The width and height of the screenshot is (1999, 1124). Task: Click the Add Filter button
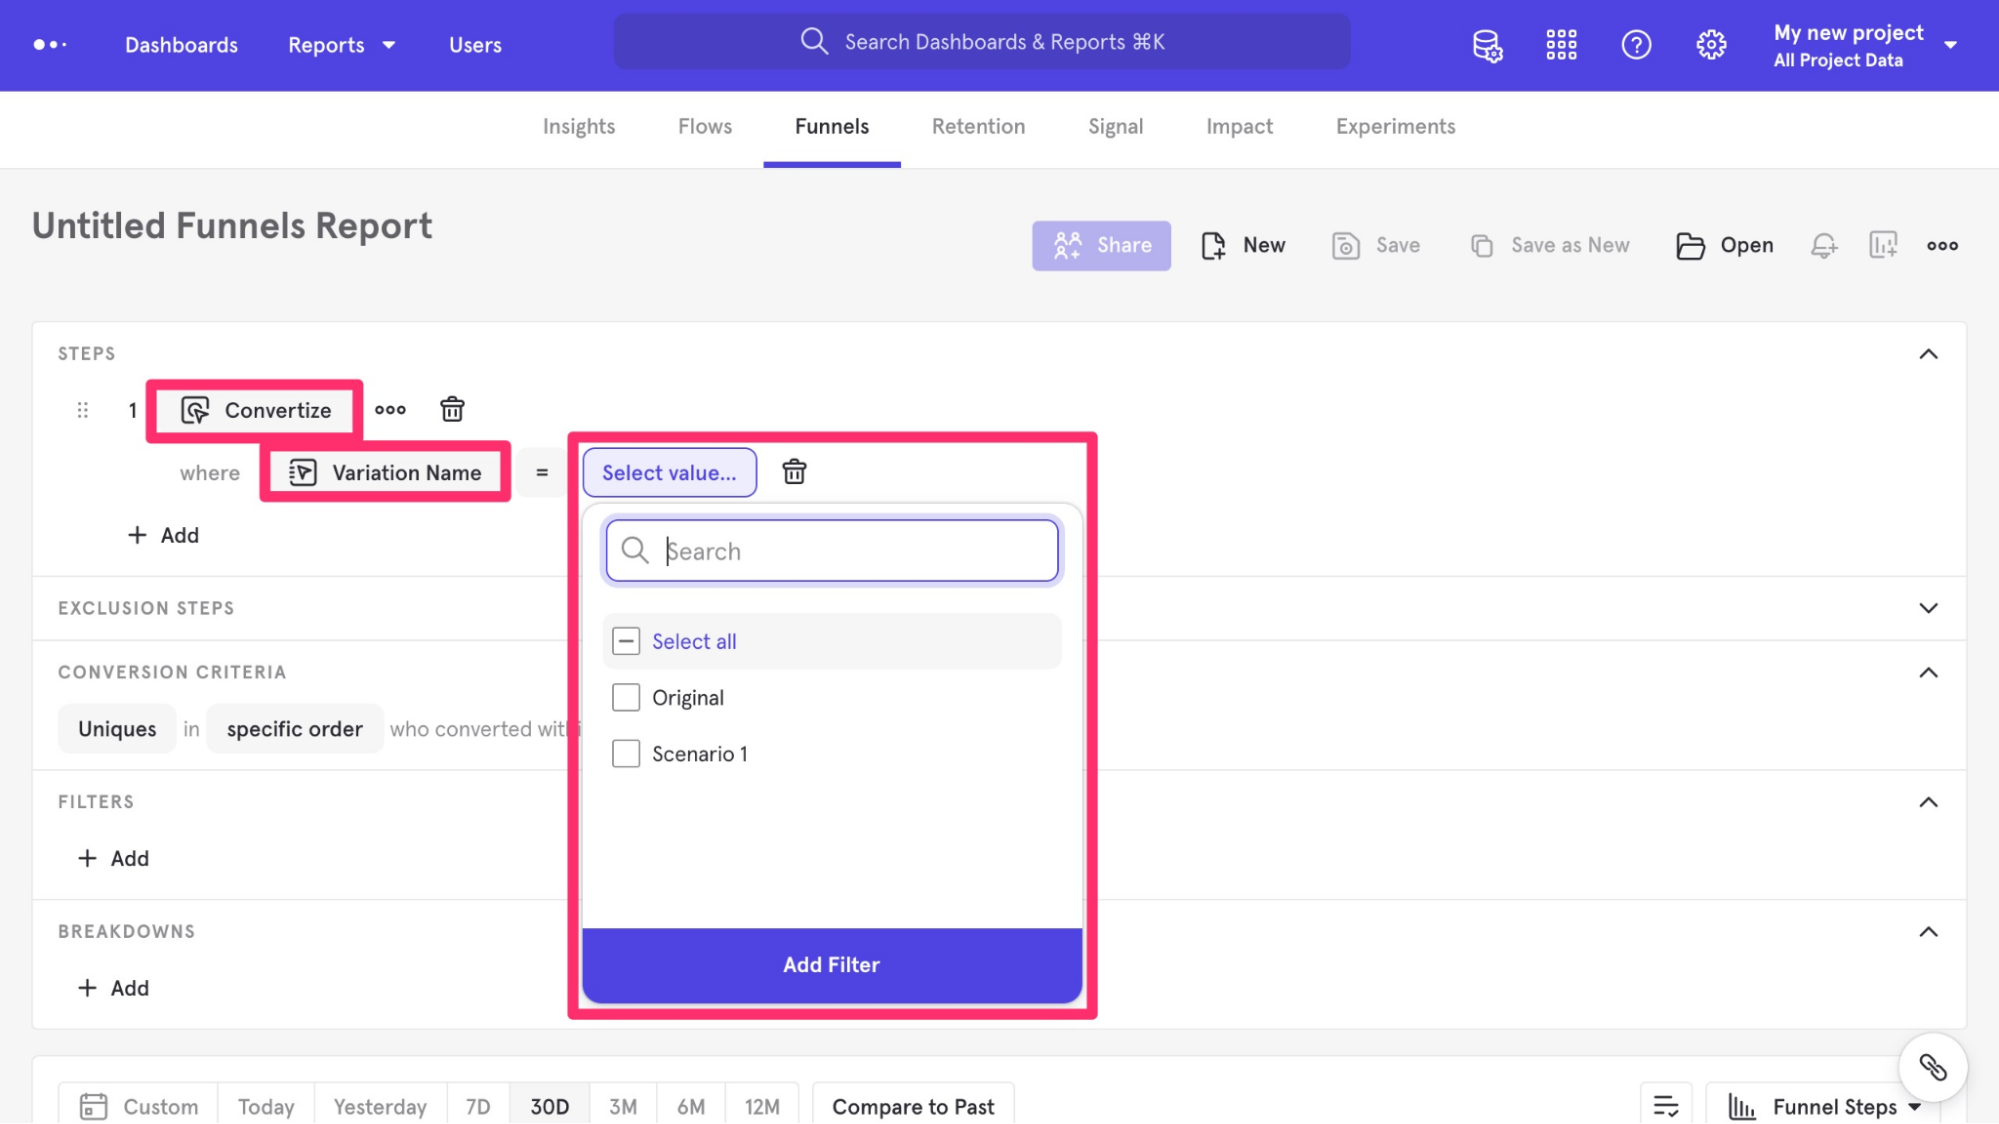click(832, 964)
